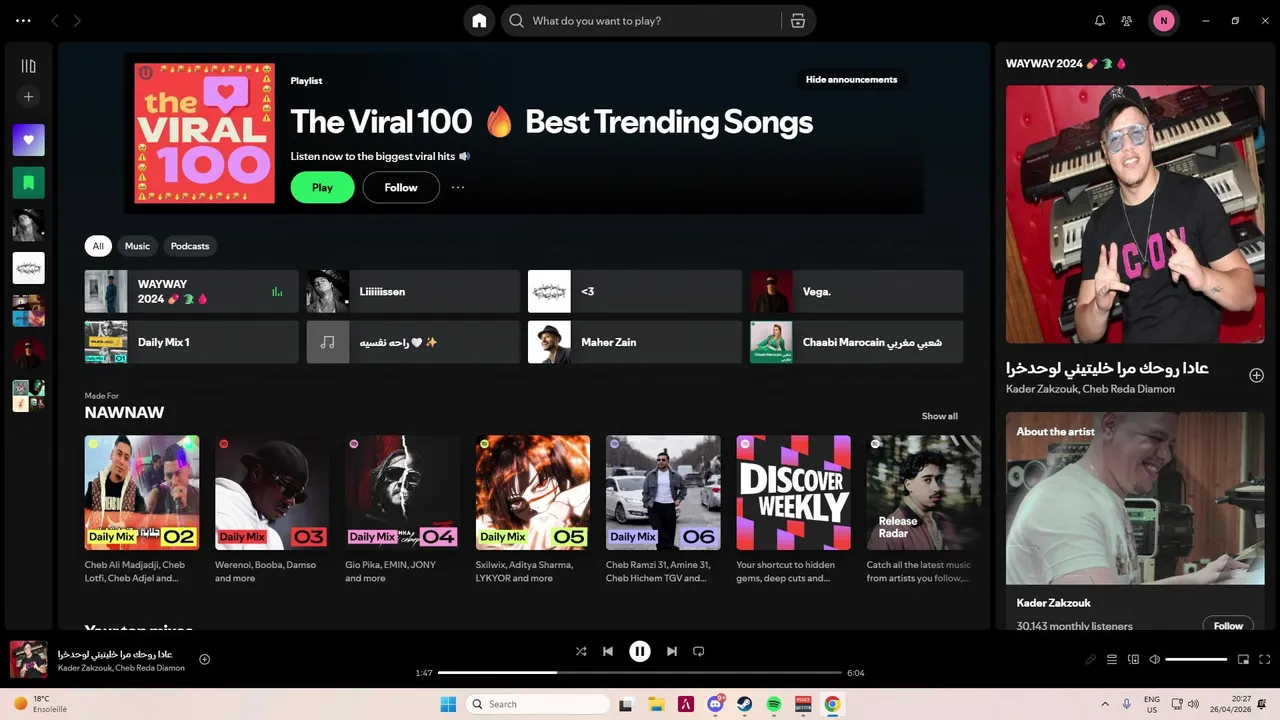This screenshot has height=720, width=1280.
Task: Open the notifications bell
Action: pyautogui.click(x=1100, y=21)
